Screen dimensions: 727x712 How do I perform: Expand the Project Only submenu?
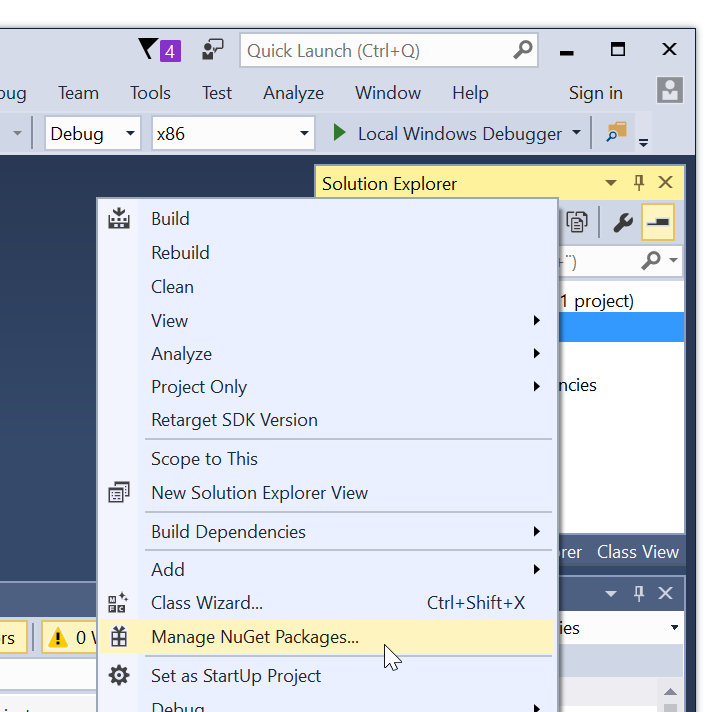[326, 387]
